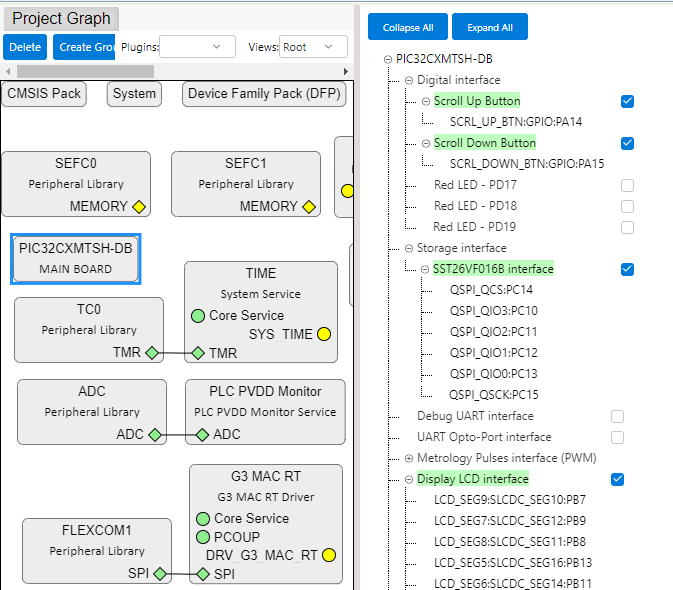The width and height of the screenshot is (673, 590).
Task: Select the PIC32CXMTSH-DB main board block
Action: pyautogui.click(x=76, y=258)
